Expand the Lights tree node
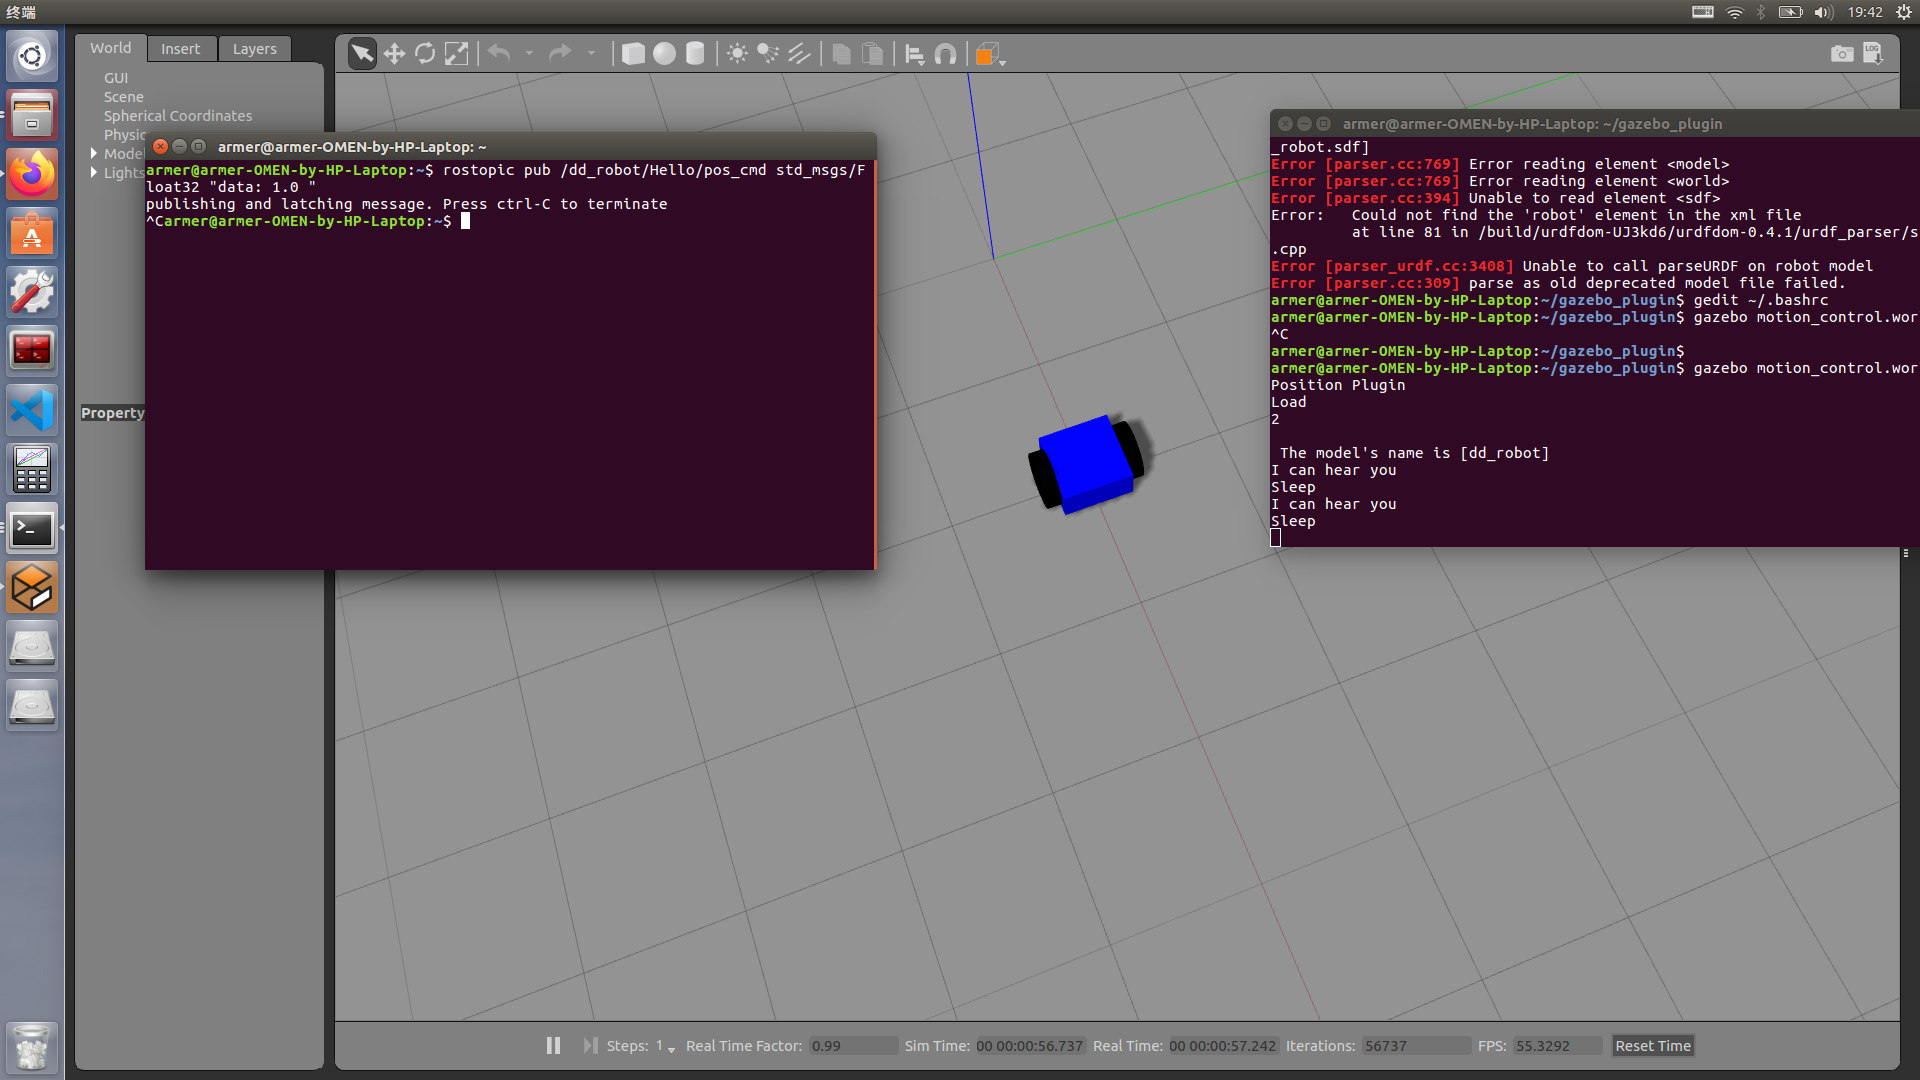The height and width of the screenshot is (1080, 1920). coord(94,172)
